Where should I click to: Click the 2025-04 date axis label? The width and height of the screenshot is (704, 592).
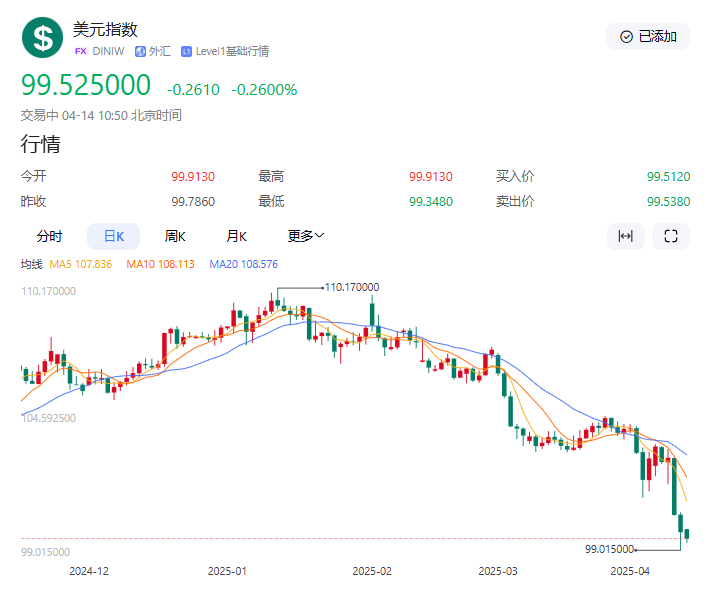(630, 571)
